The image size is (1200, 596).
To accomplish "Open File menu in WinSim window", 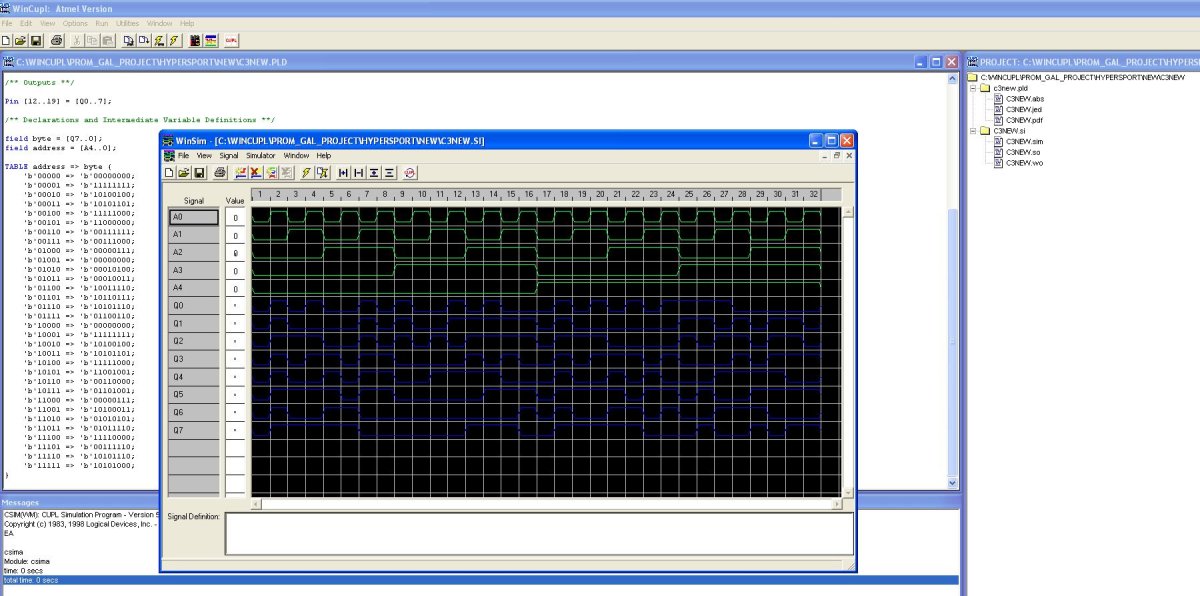I will pyautogui.click(x=183, y=156).
